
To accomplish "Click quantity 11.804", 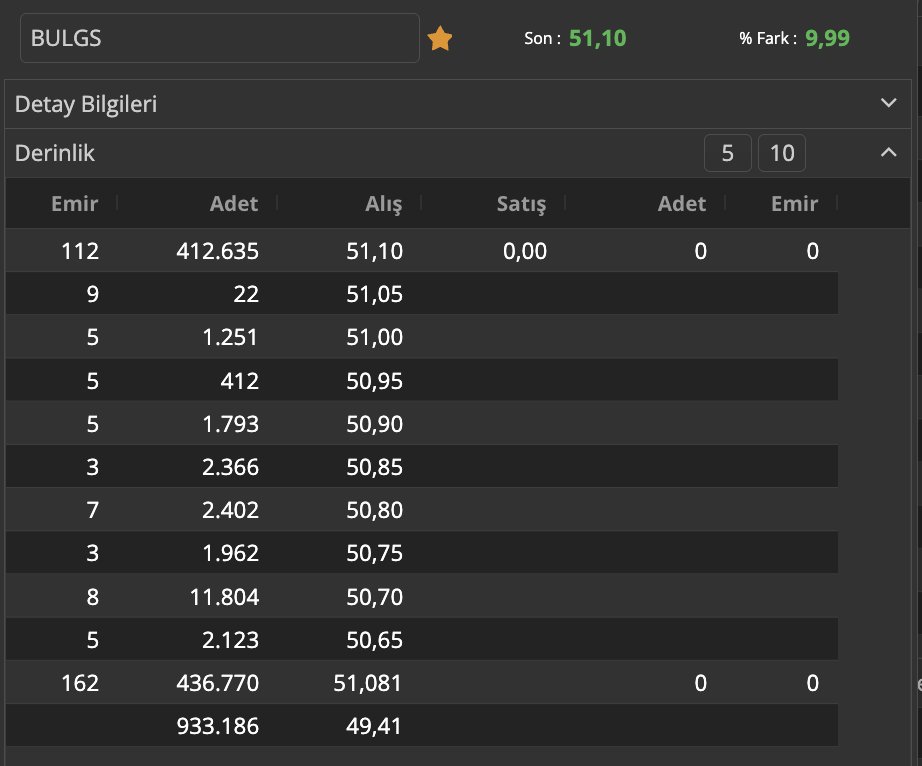I will tap(224, 597).
